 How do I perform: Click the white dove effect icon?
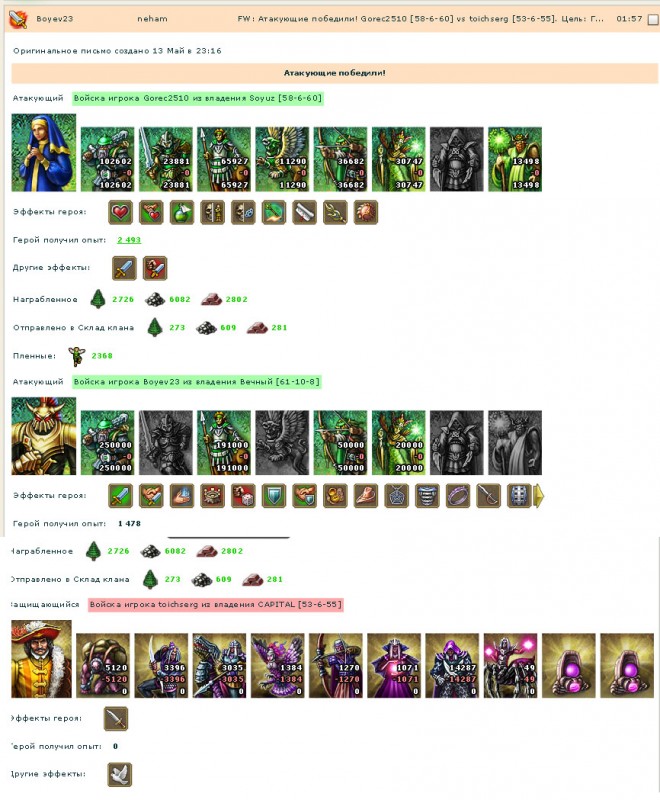120,774
